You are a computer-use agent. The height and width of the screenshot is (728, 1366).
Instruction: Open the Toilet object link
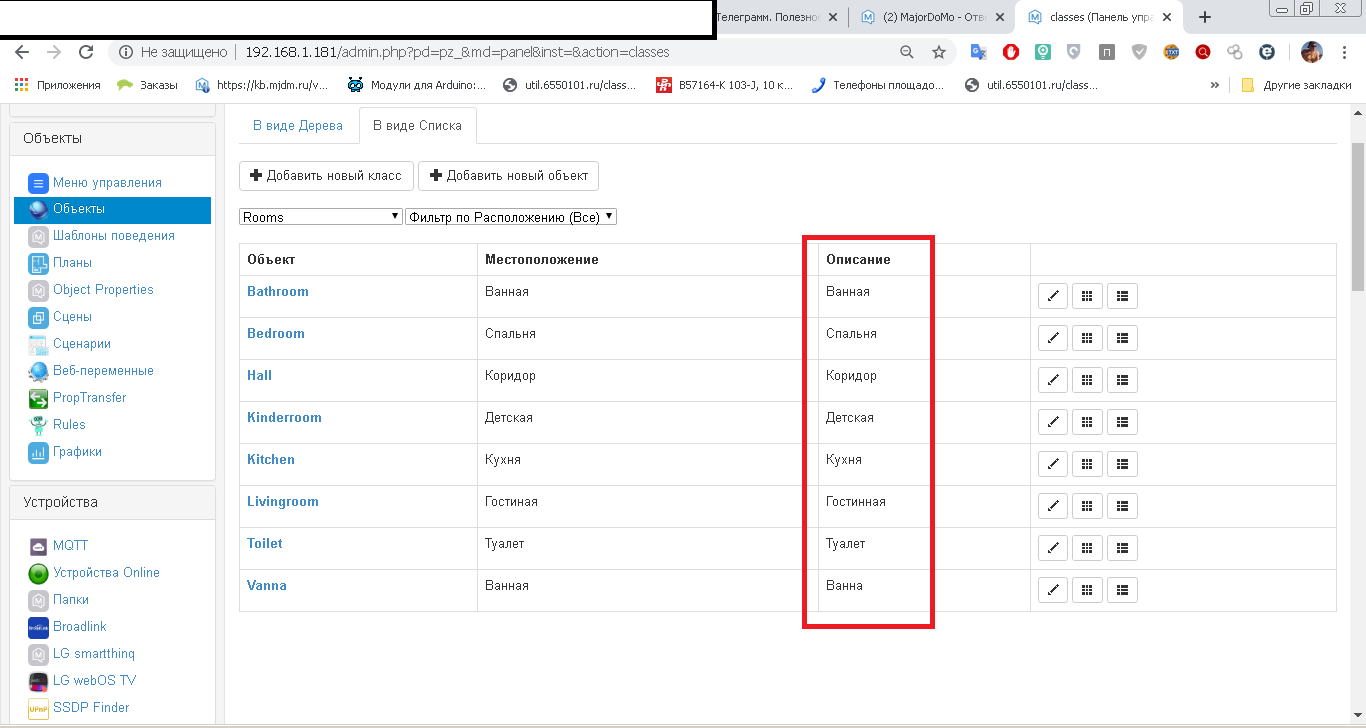[x=265, y=544]
